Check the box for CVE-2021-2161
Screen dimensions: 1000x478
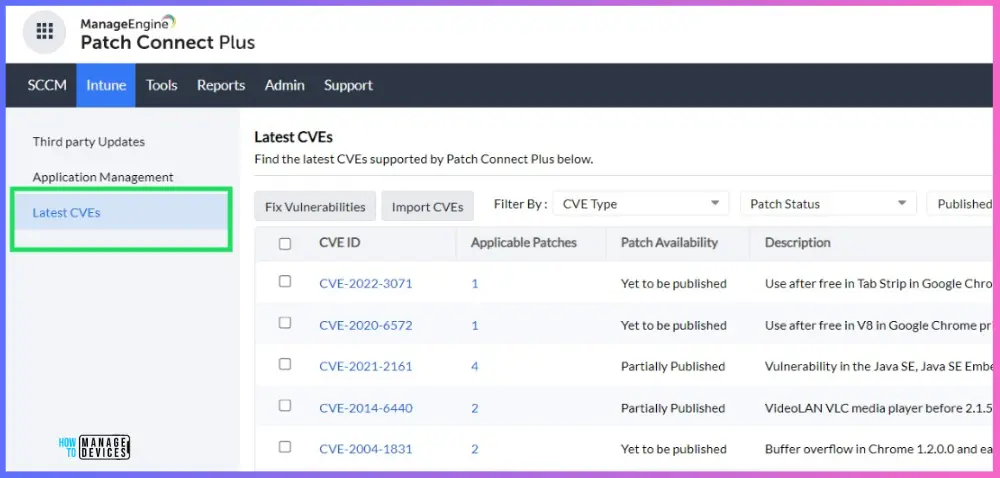[x=285, y=364]
